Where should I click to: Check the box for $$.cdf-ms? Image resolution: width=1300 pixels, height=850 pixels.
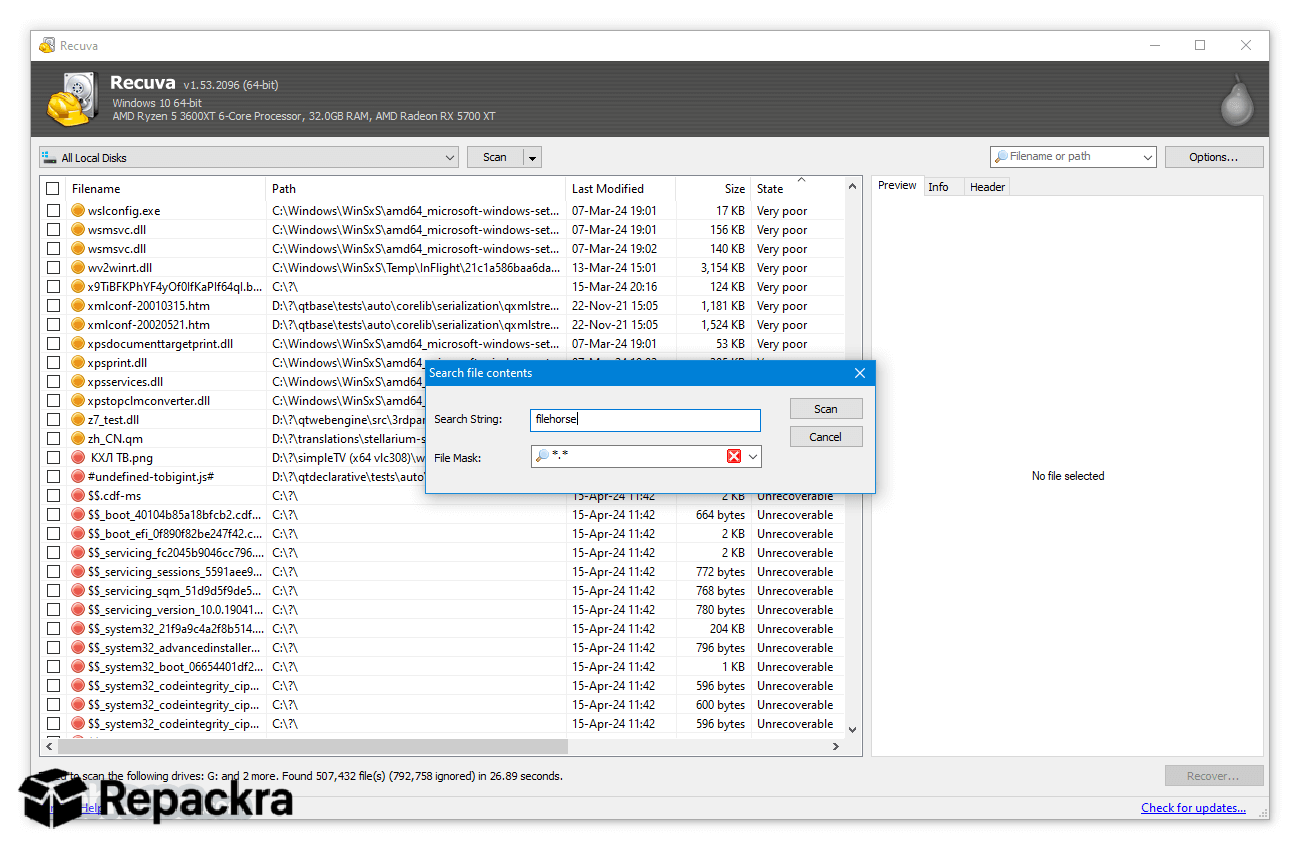coord(53,496)
